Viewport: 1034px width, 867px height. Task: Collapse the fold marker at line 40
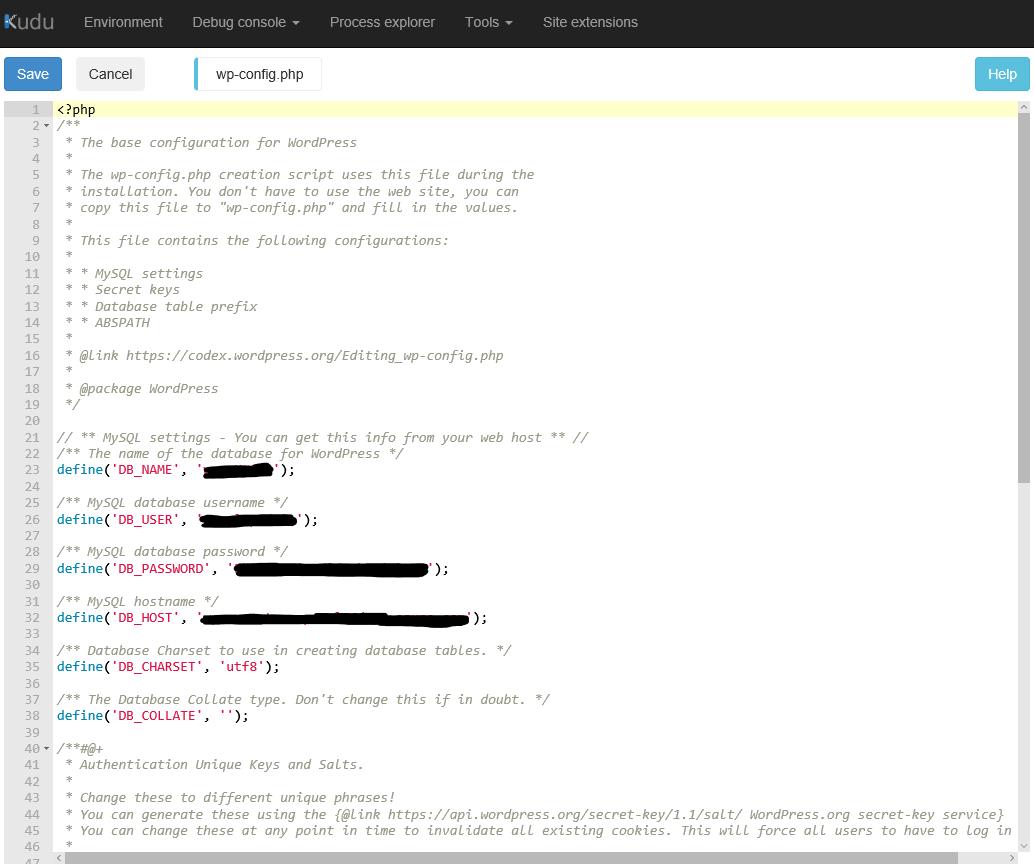coord(45,748)
